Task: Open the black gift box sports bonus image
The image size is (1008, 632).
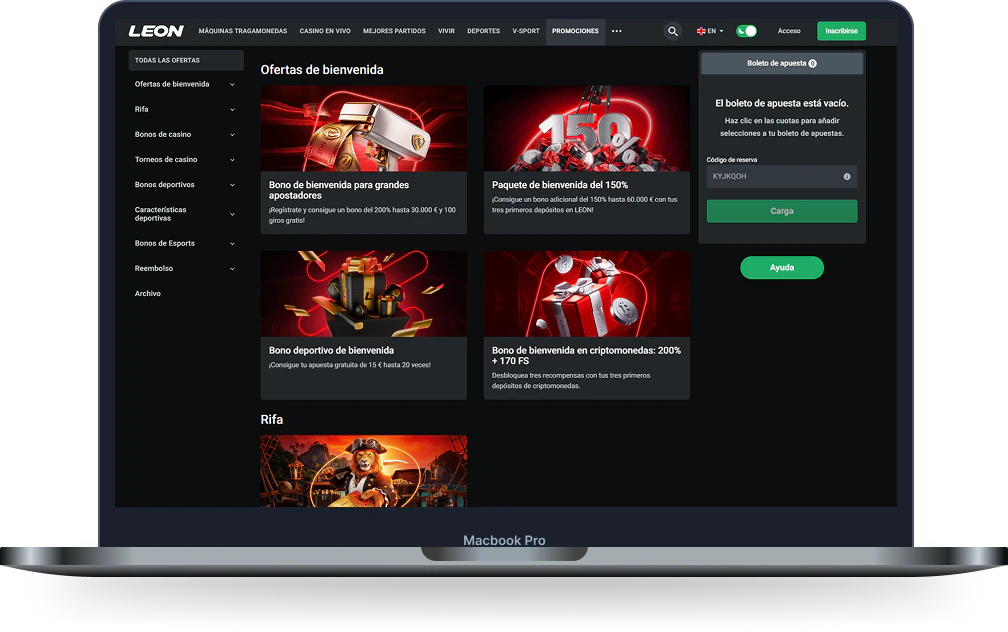Action: [364, 294]
